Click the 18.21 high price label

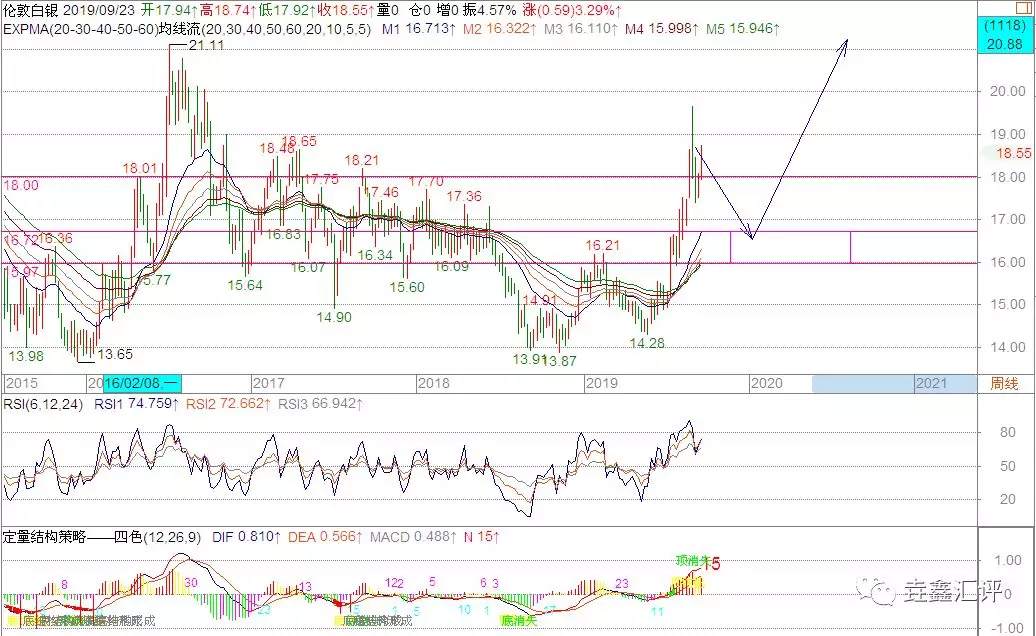[362, 160]
